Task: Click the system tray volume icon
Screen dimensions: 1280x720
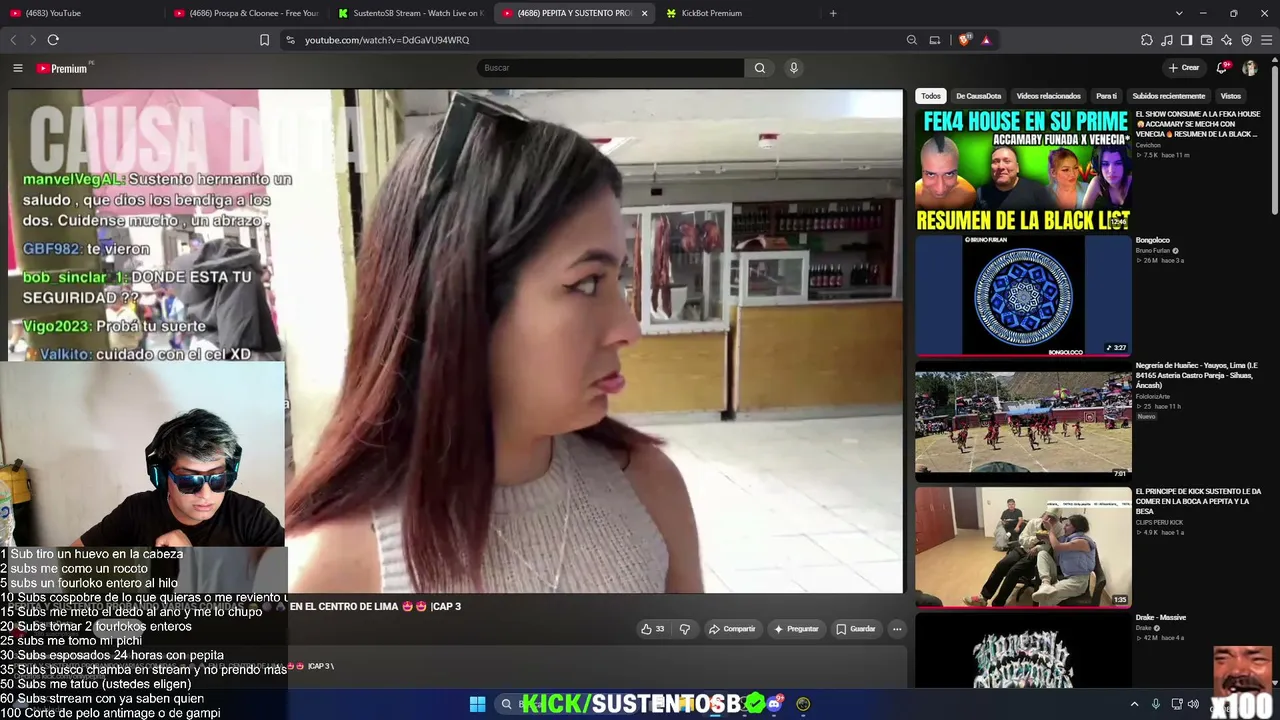Action: 1193,704
